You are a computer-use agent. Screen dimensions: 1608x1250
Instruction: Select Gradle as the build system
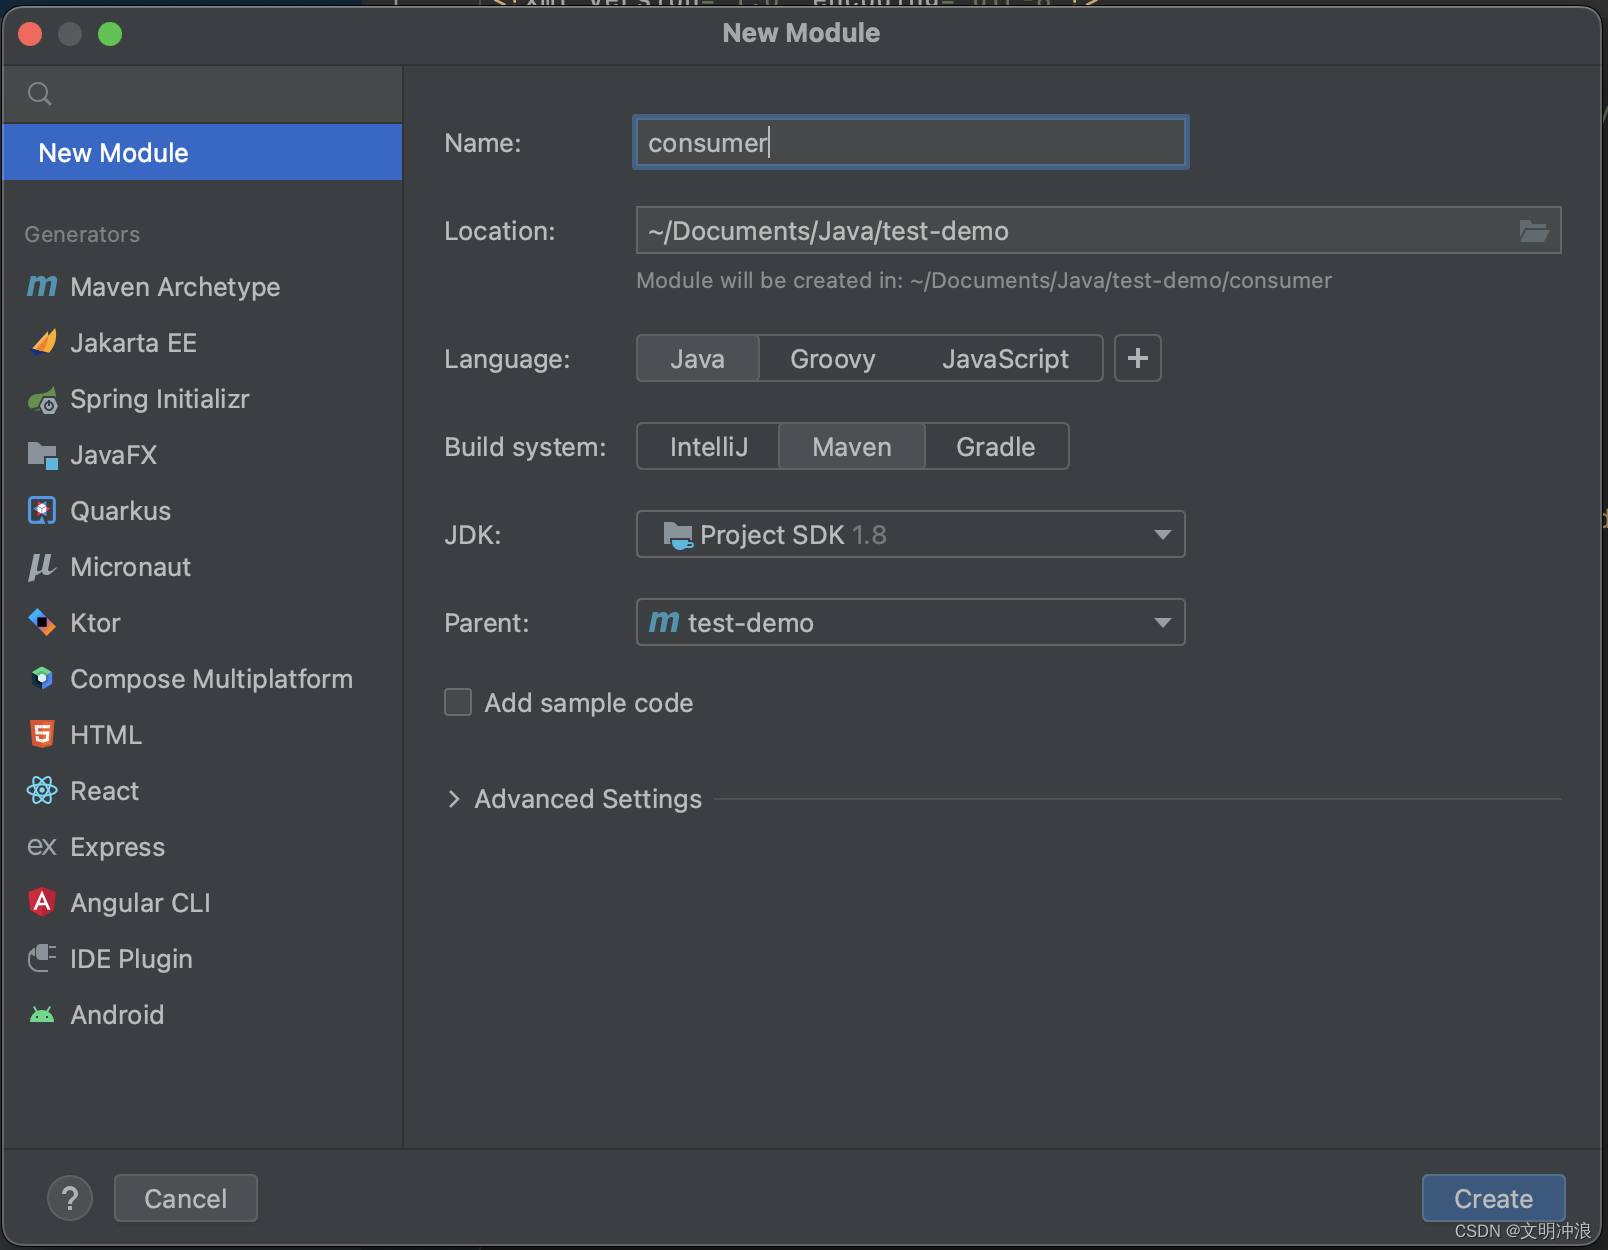[x=996, y=446]
